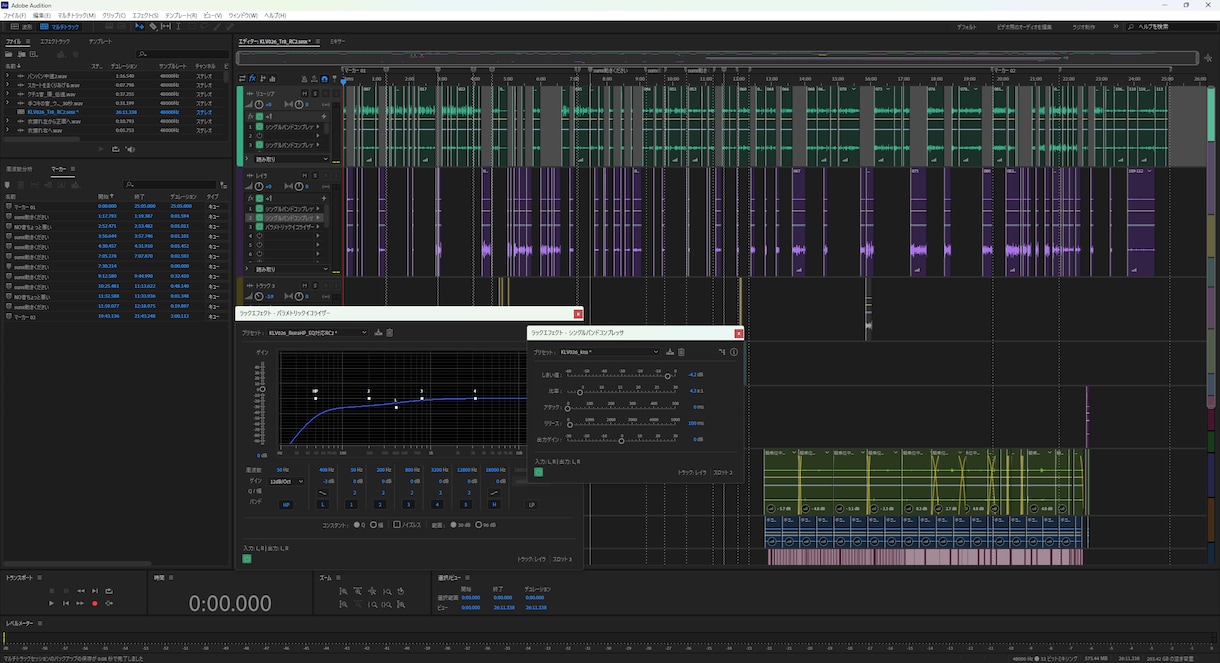Expand レイラ slot 1 effect menu arrow
This screenshot has height=663, width=1220.
318,209
